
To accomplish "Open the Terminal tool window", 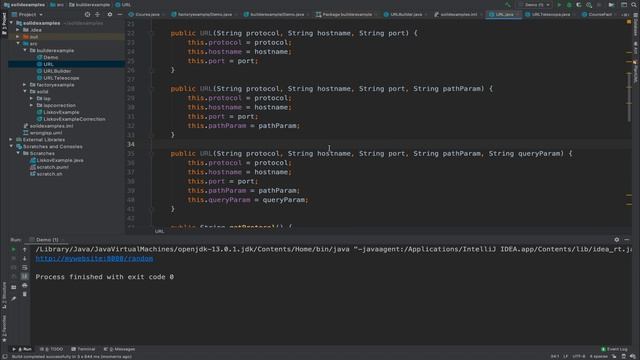I will pos(83,349).
